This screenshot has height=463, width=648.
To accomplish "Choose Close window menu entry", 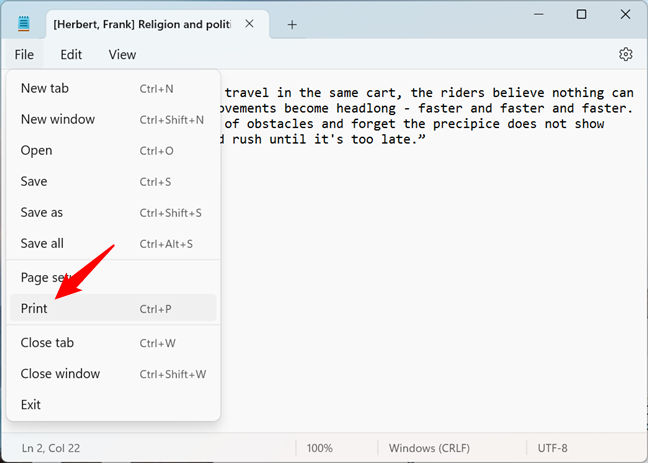I will pos(60,373).
